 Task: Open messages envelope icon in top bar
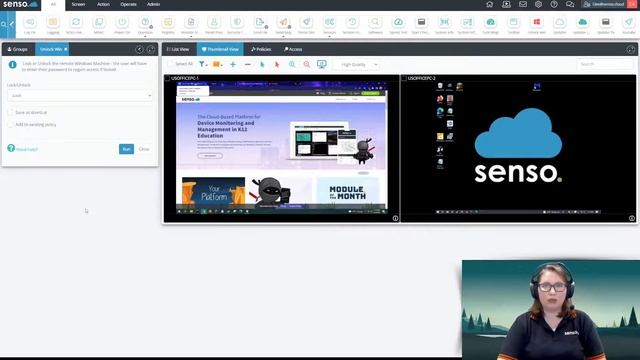pyautogui.click(x=522, y=4)
